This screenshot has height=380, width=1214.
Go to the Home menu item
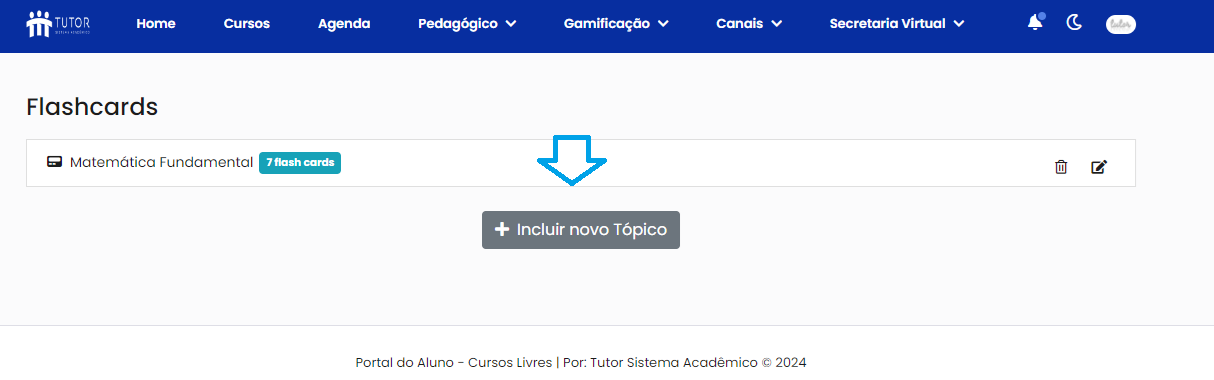tap(156, 23)
